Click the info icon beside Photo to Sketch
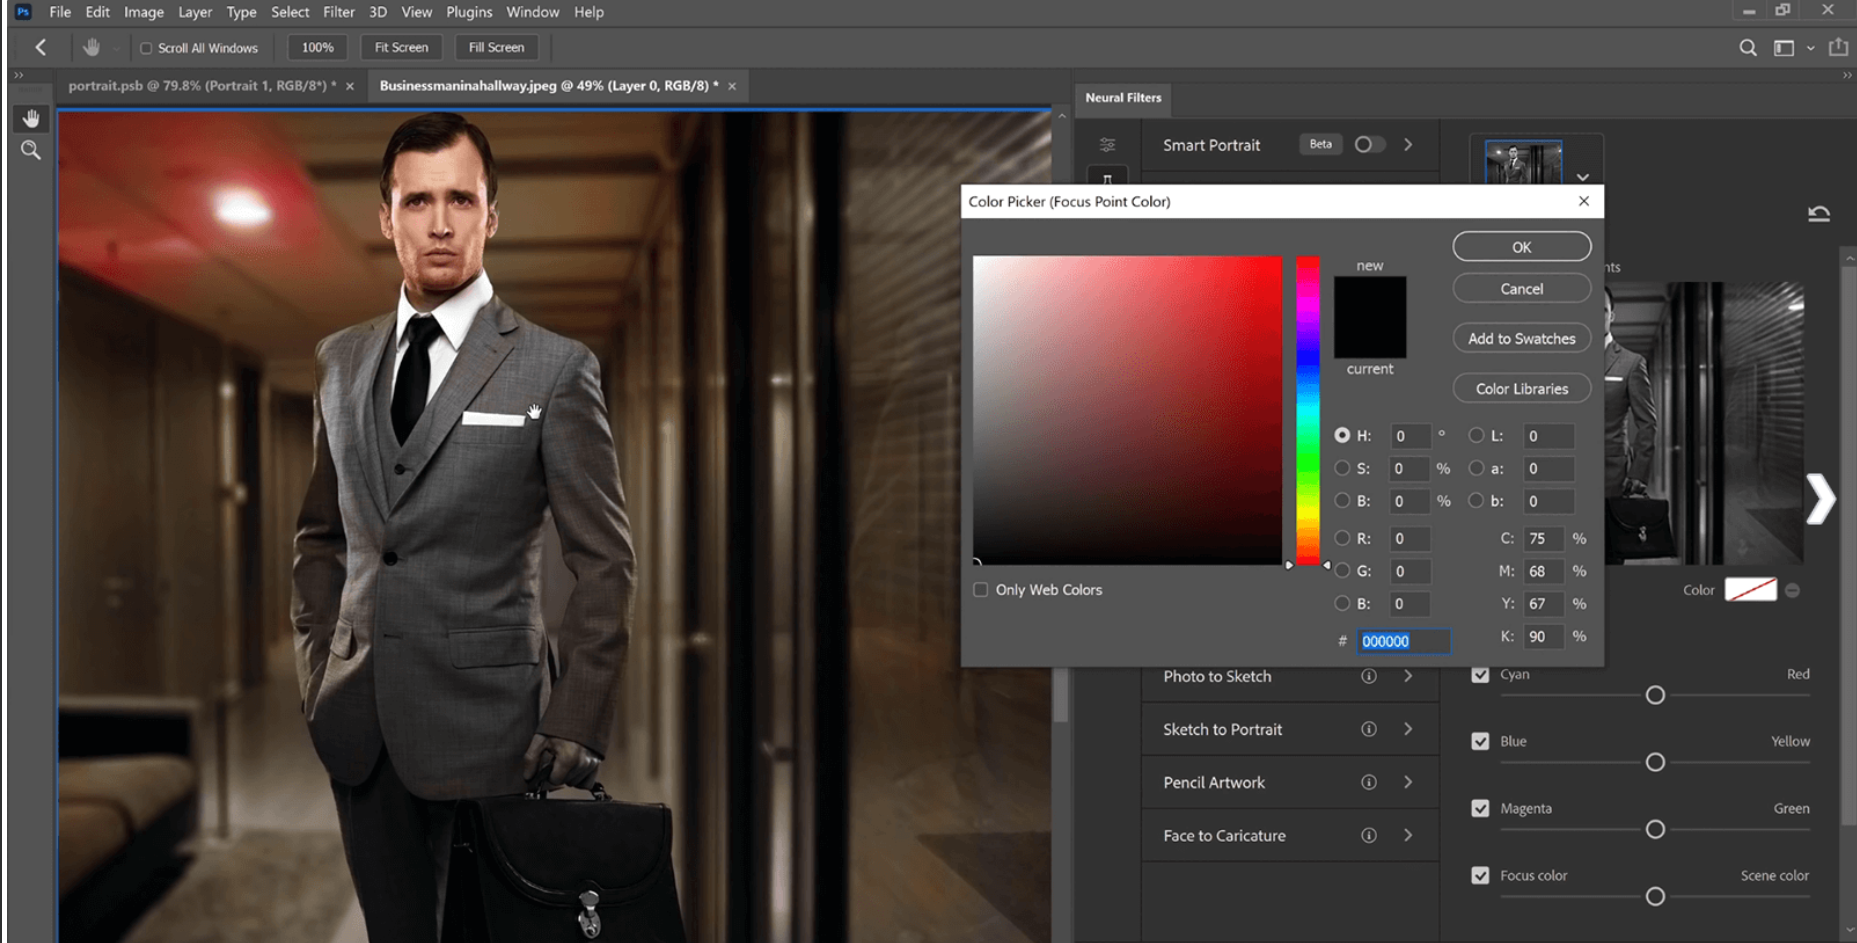The image size is (1857, 943). pos(1368,676)
